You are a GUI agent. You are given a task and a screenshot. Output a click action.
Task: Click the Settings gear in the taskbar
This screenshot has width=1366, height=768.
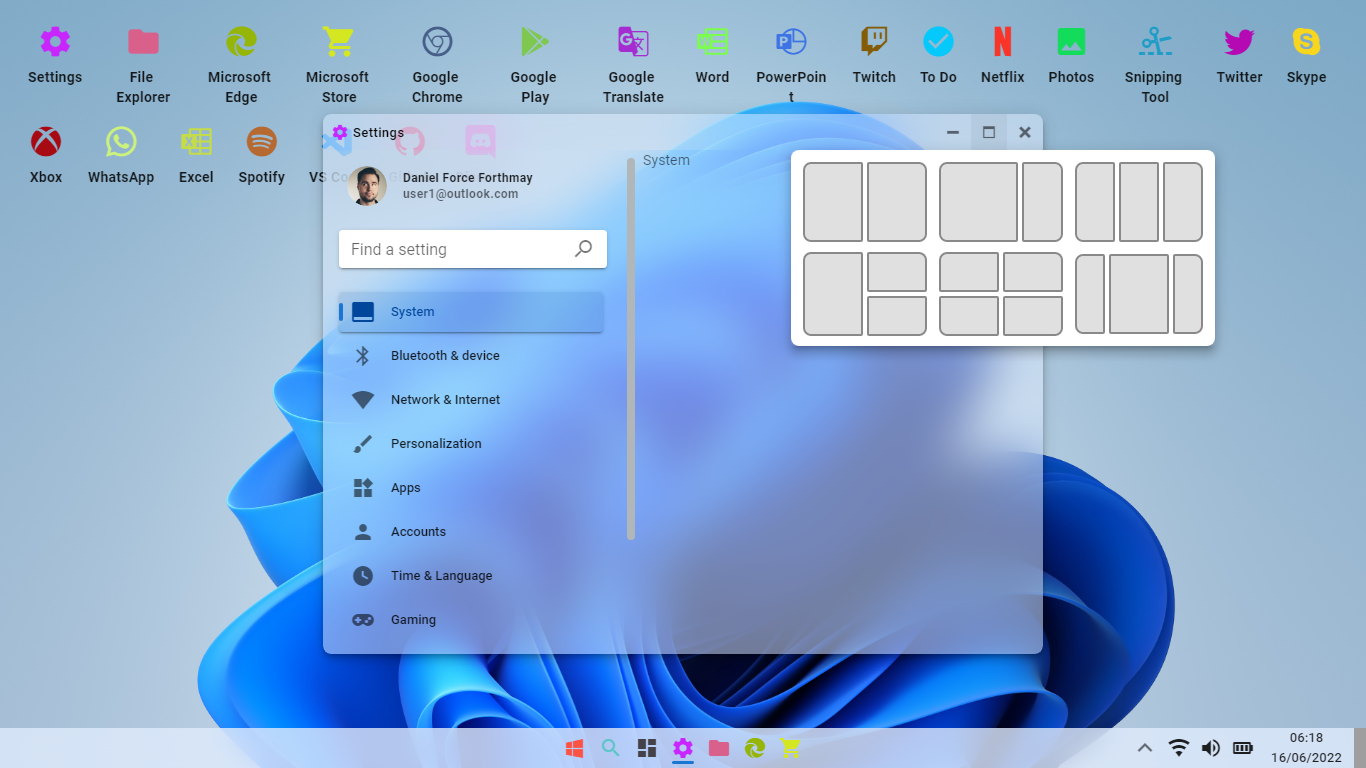pos(683,748)
